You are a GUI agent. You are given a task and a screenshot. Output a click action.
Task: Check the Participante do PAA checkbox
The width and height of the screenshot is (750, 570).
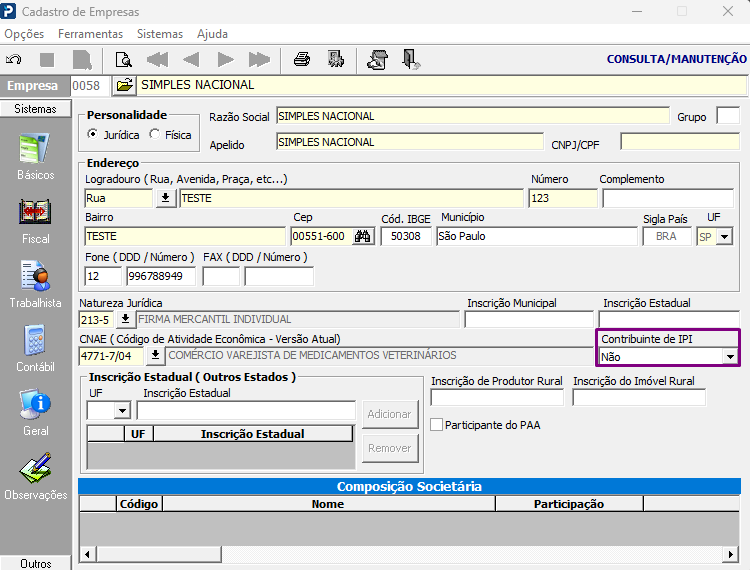(x=436, y=425)
